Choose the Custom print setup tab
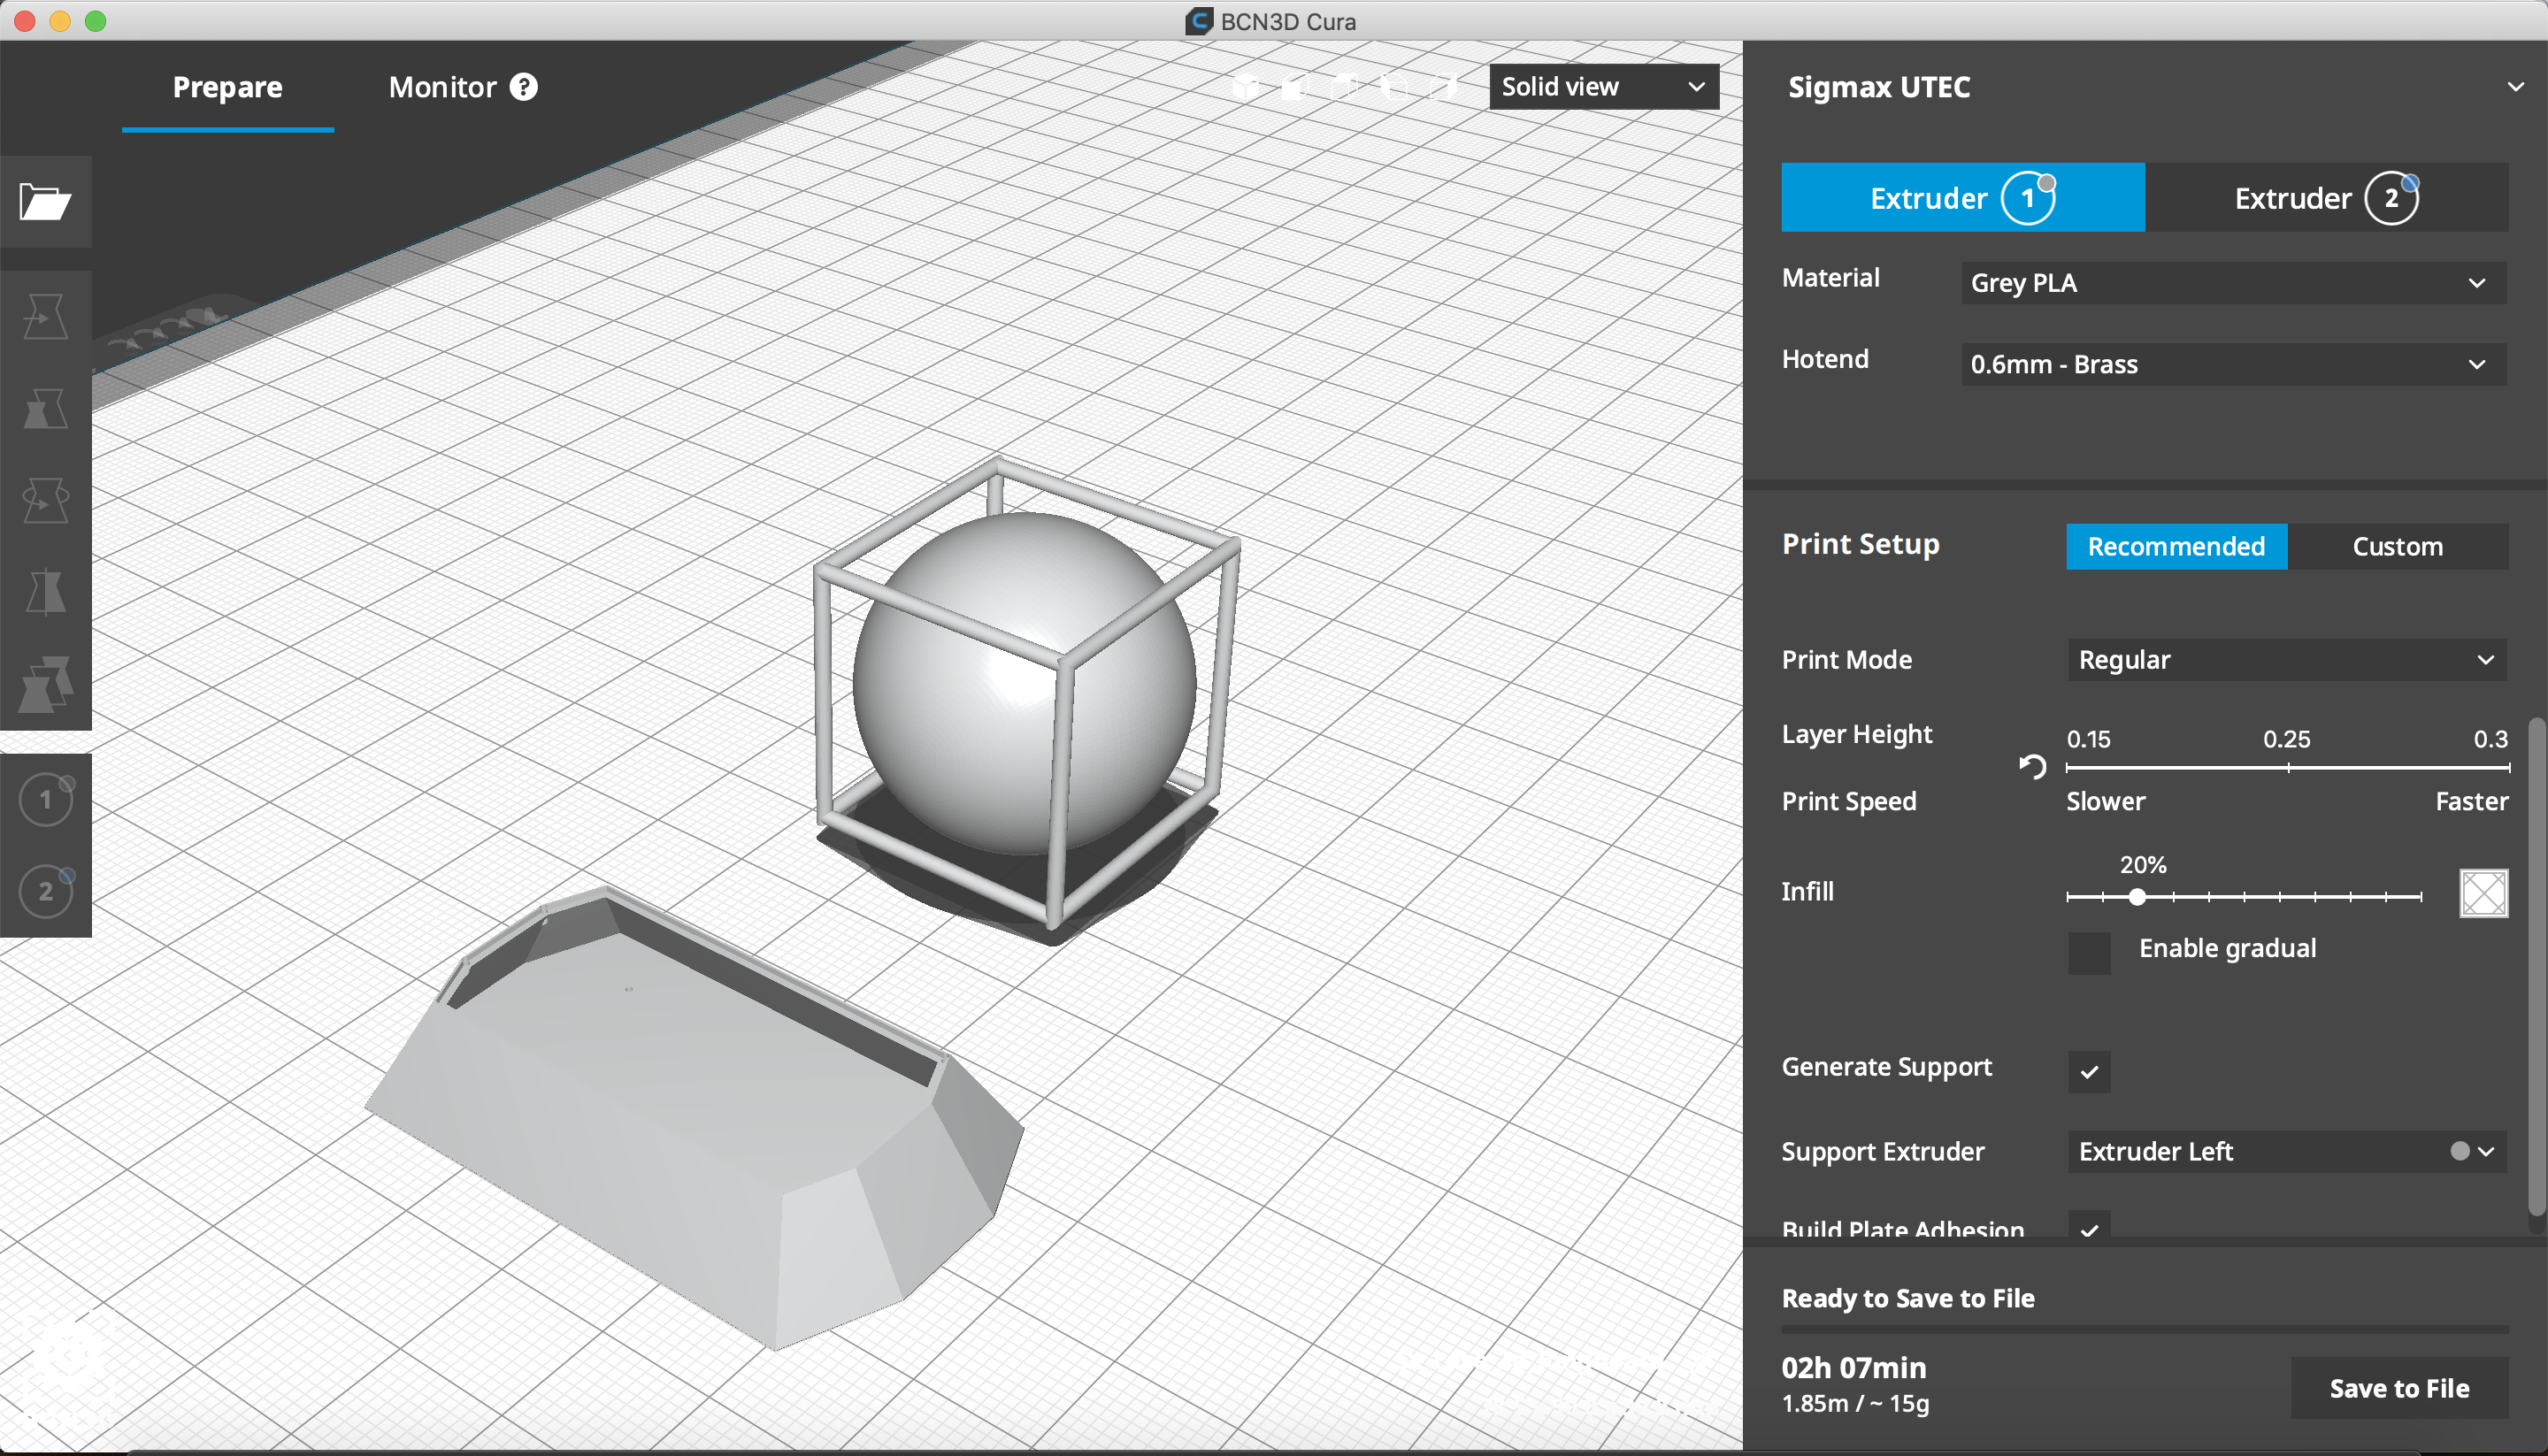Image resolution: width=2548 pixels, height=1456 pixels. (2398, 547)
